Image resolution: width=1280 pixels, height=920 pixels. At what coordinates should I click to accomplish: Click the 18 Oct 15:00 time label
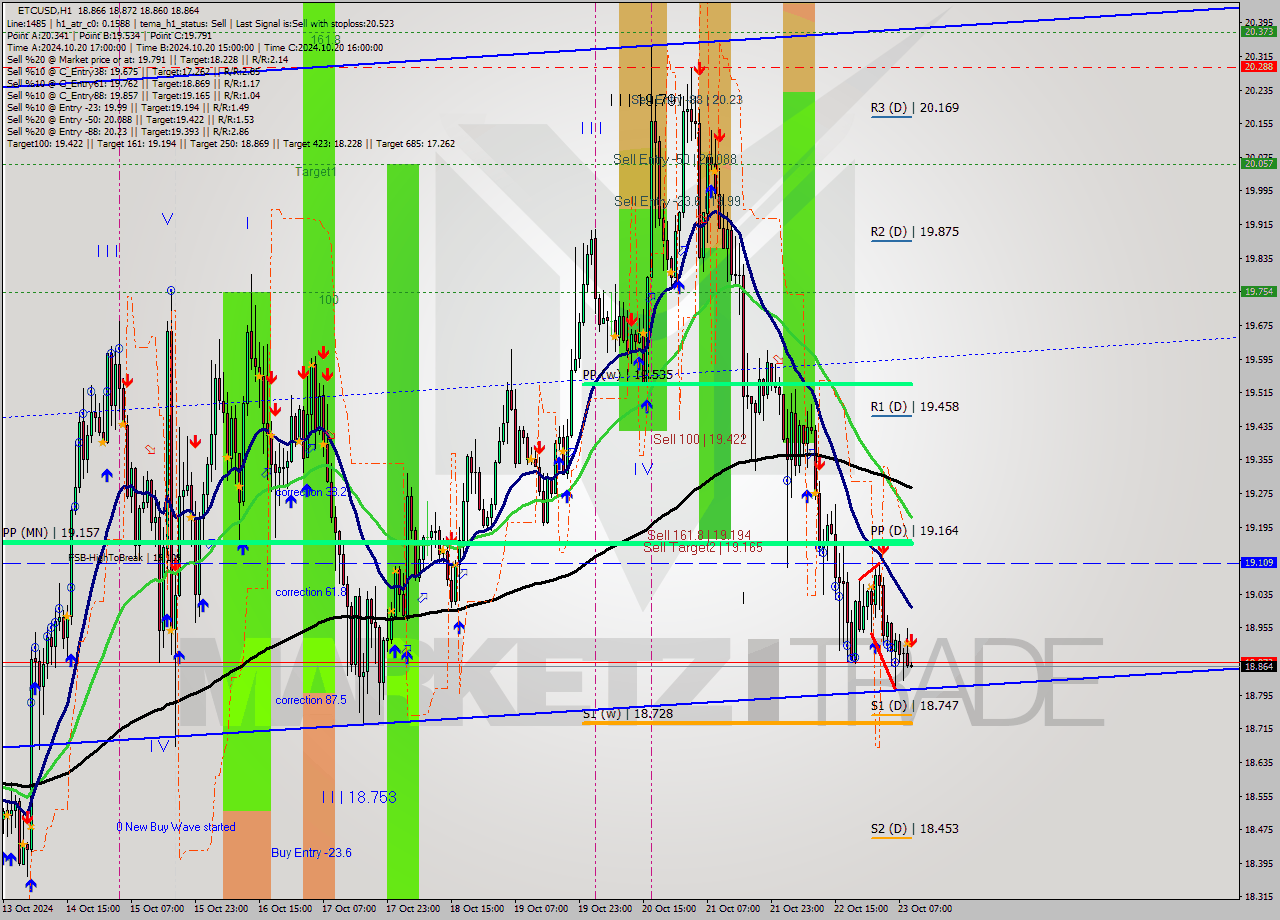coord(476,909)
